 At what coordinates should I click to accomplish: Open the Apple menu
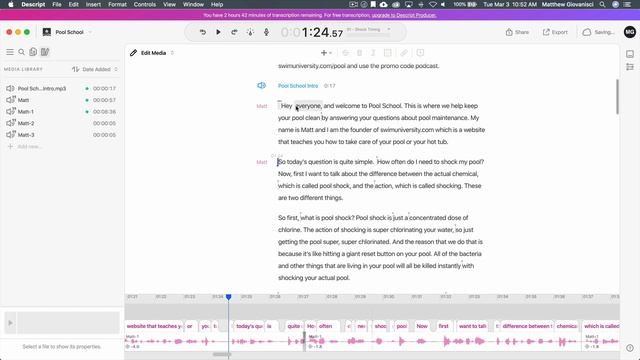(x=11, y=4)
